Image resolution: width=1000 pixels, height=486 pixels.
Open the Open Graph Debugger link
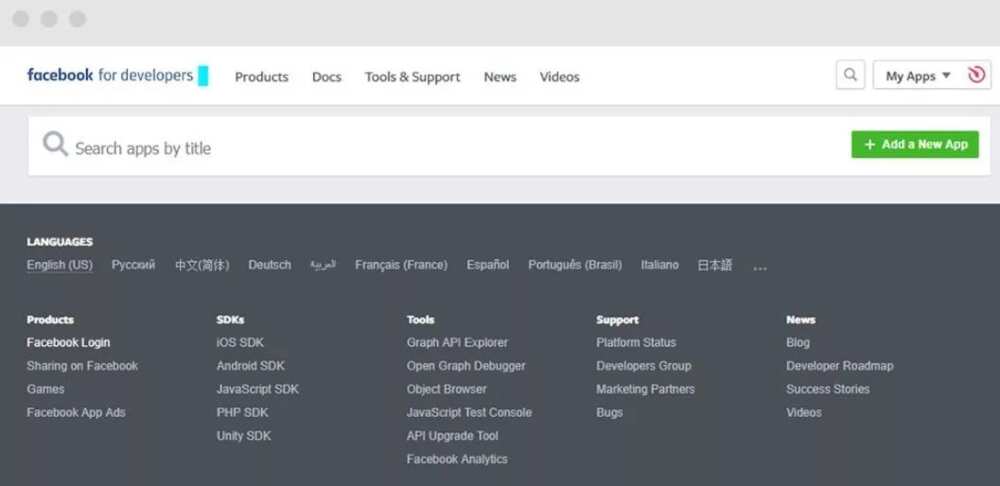click(466, 366)
